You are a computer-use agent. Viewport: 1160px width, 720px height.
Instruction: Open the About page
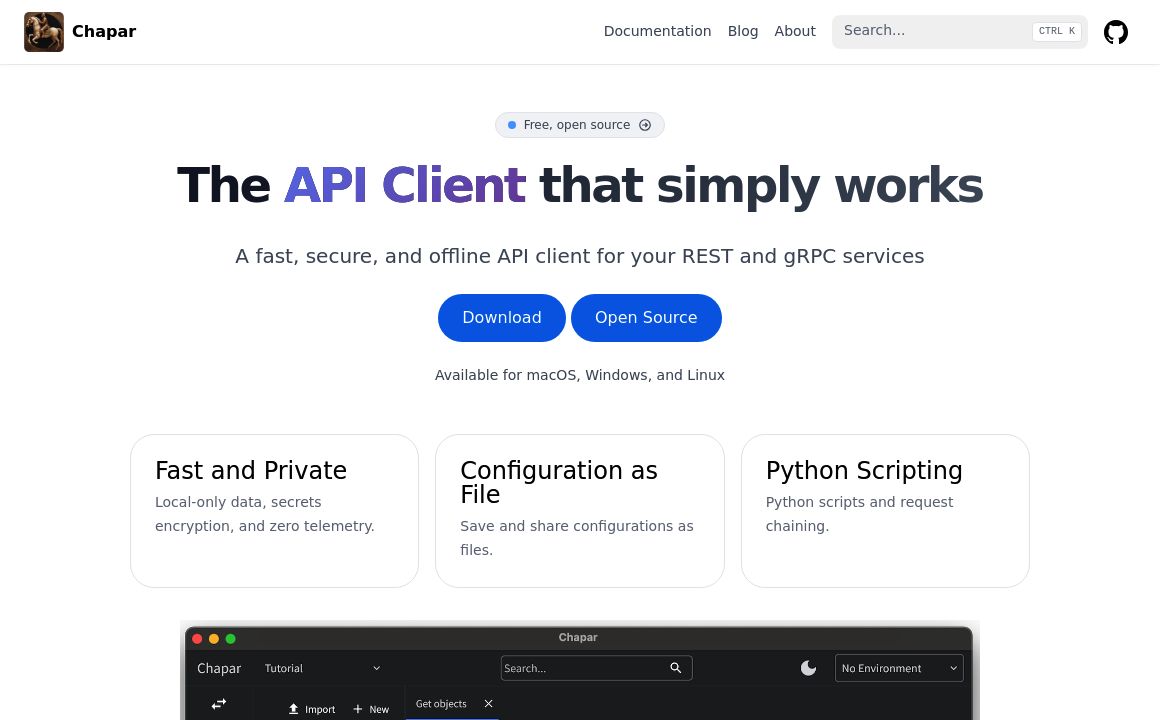pos(794,31)
